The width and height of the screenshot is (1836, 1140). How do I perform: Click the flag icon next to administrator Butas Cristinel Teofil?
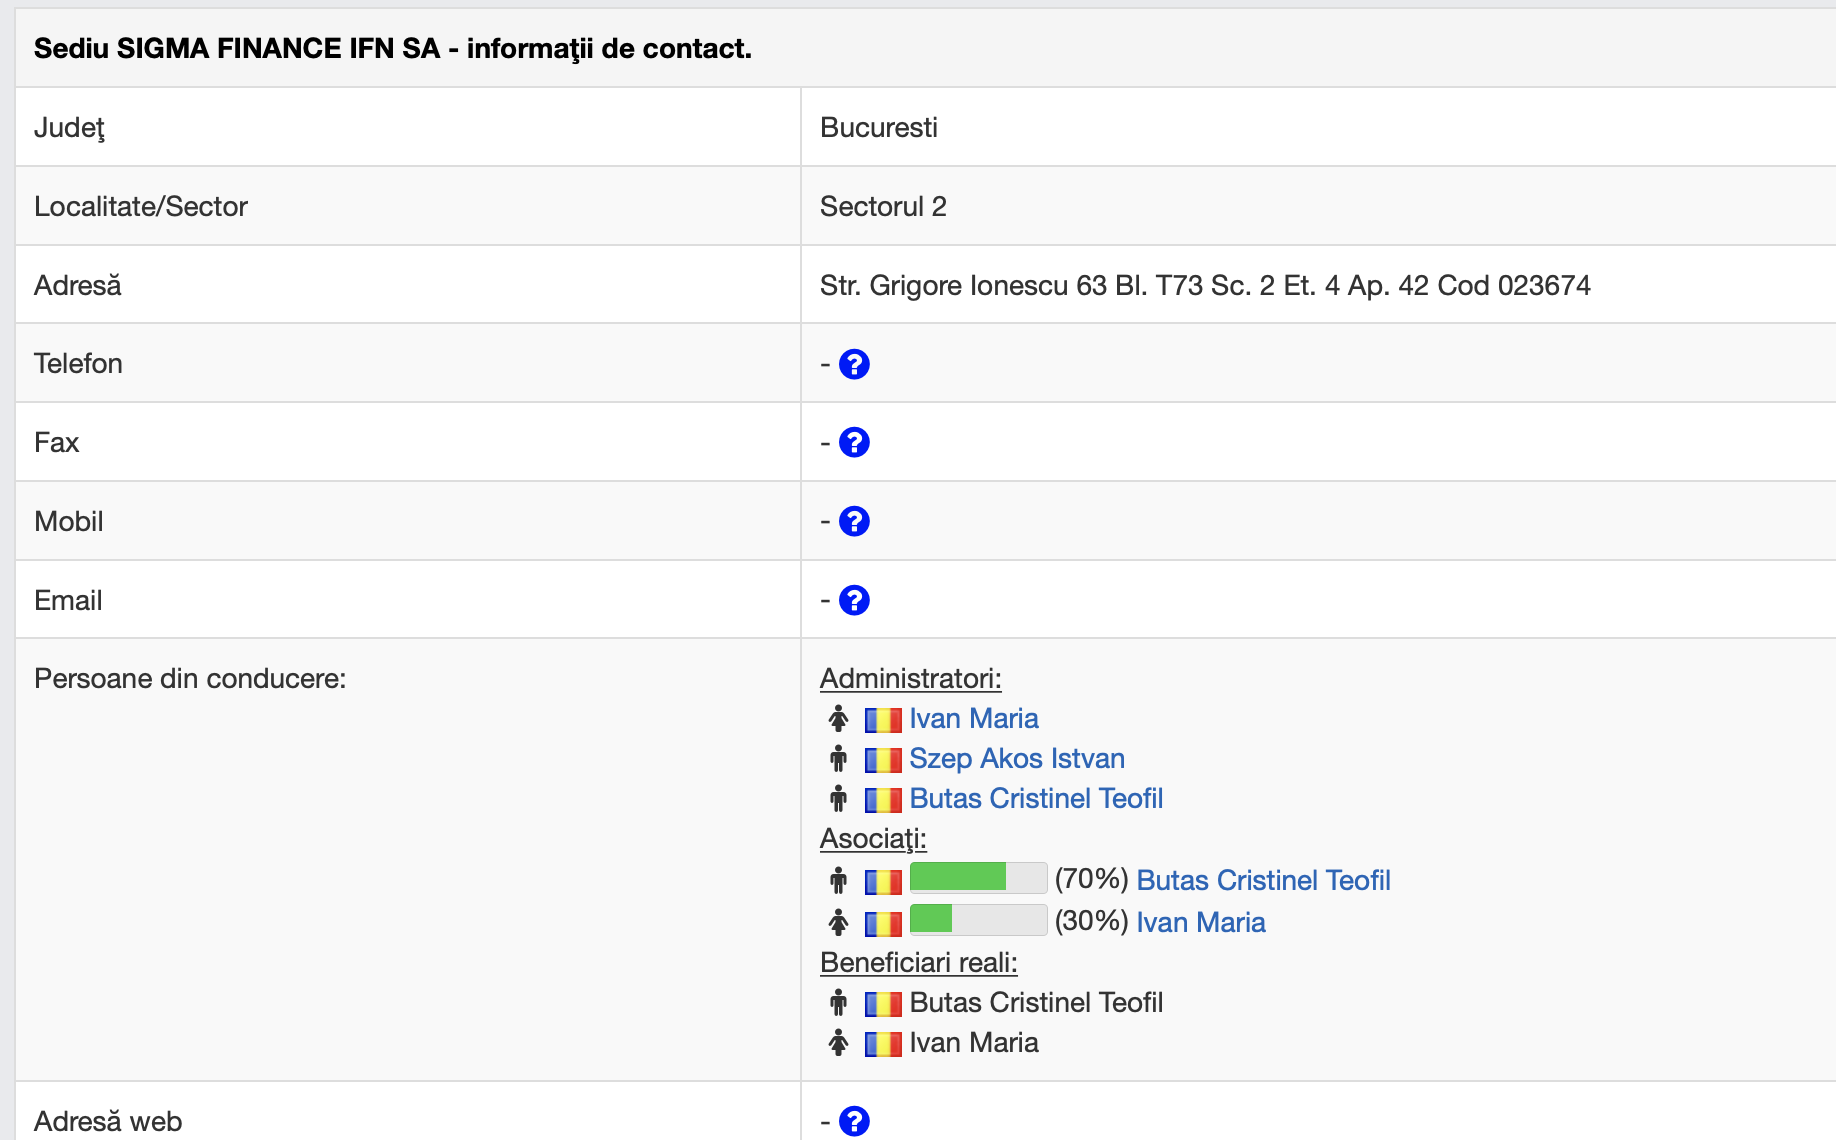[x=883, y=800]
